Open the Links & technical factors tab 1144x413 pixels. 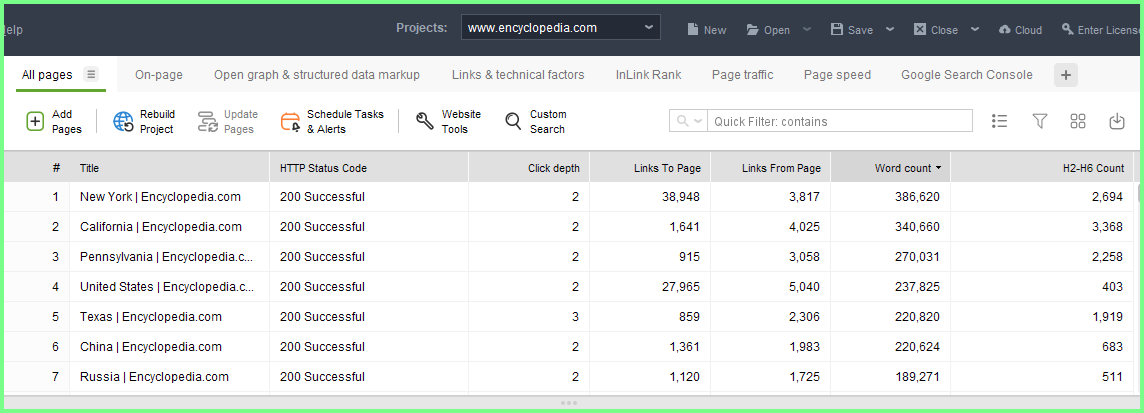pos(518,74)
